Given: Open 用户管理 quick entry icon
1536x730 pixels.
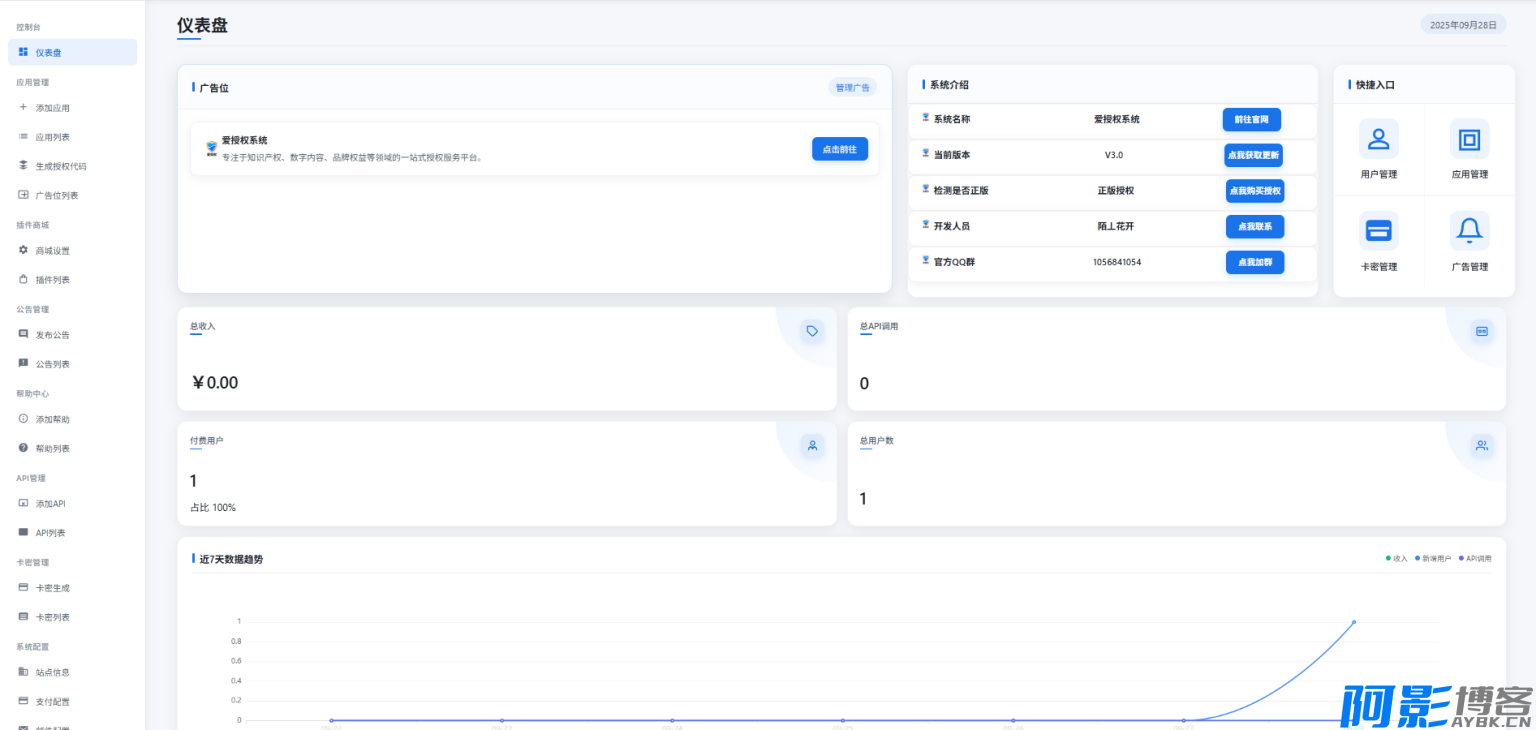Looking at the screenshot, I should tap(1378, 139).
